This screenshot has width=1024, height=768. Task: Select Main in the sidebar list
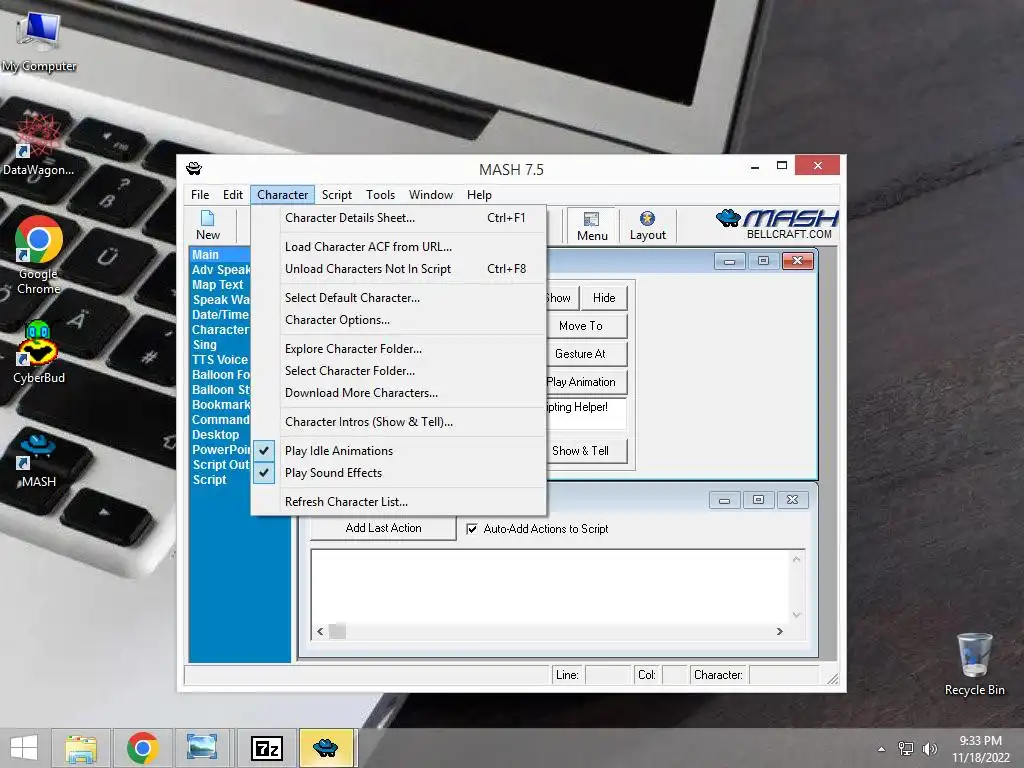220,255
